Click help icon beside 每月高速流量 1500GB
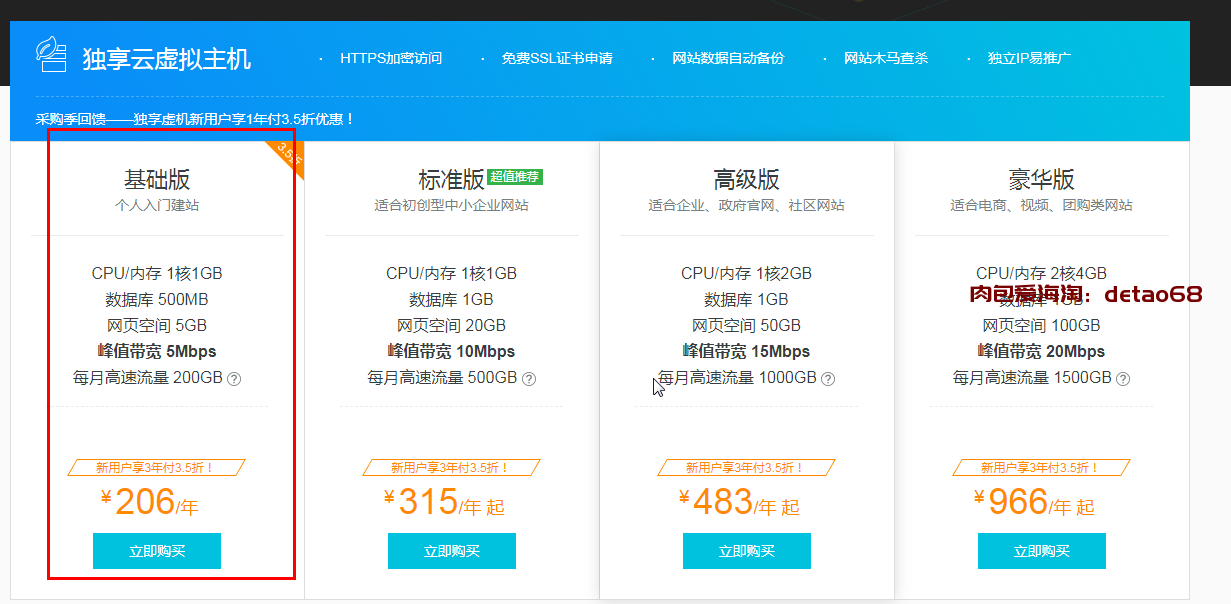The image size is (1231, 604). 1123,379
